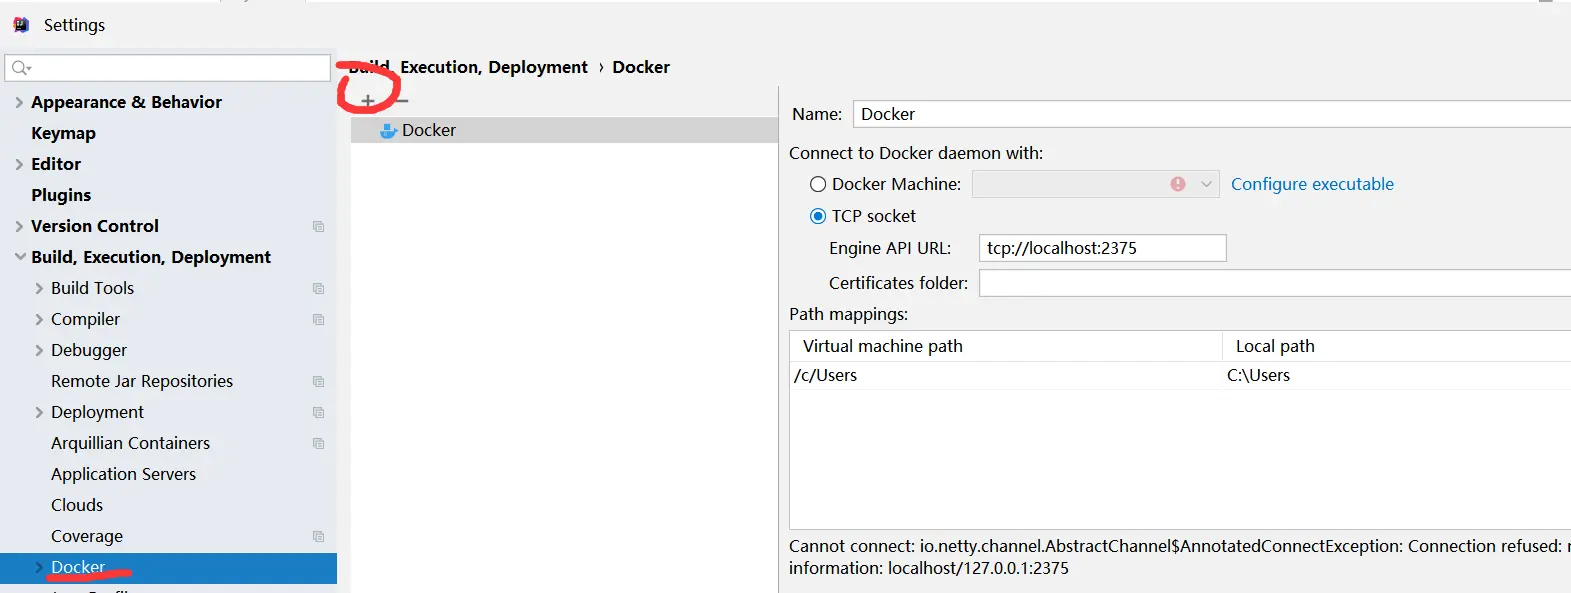
Task: Select Arquillian Containers settings
Action: (130, 443)
